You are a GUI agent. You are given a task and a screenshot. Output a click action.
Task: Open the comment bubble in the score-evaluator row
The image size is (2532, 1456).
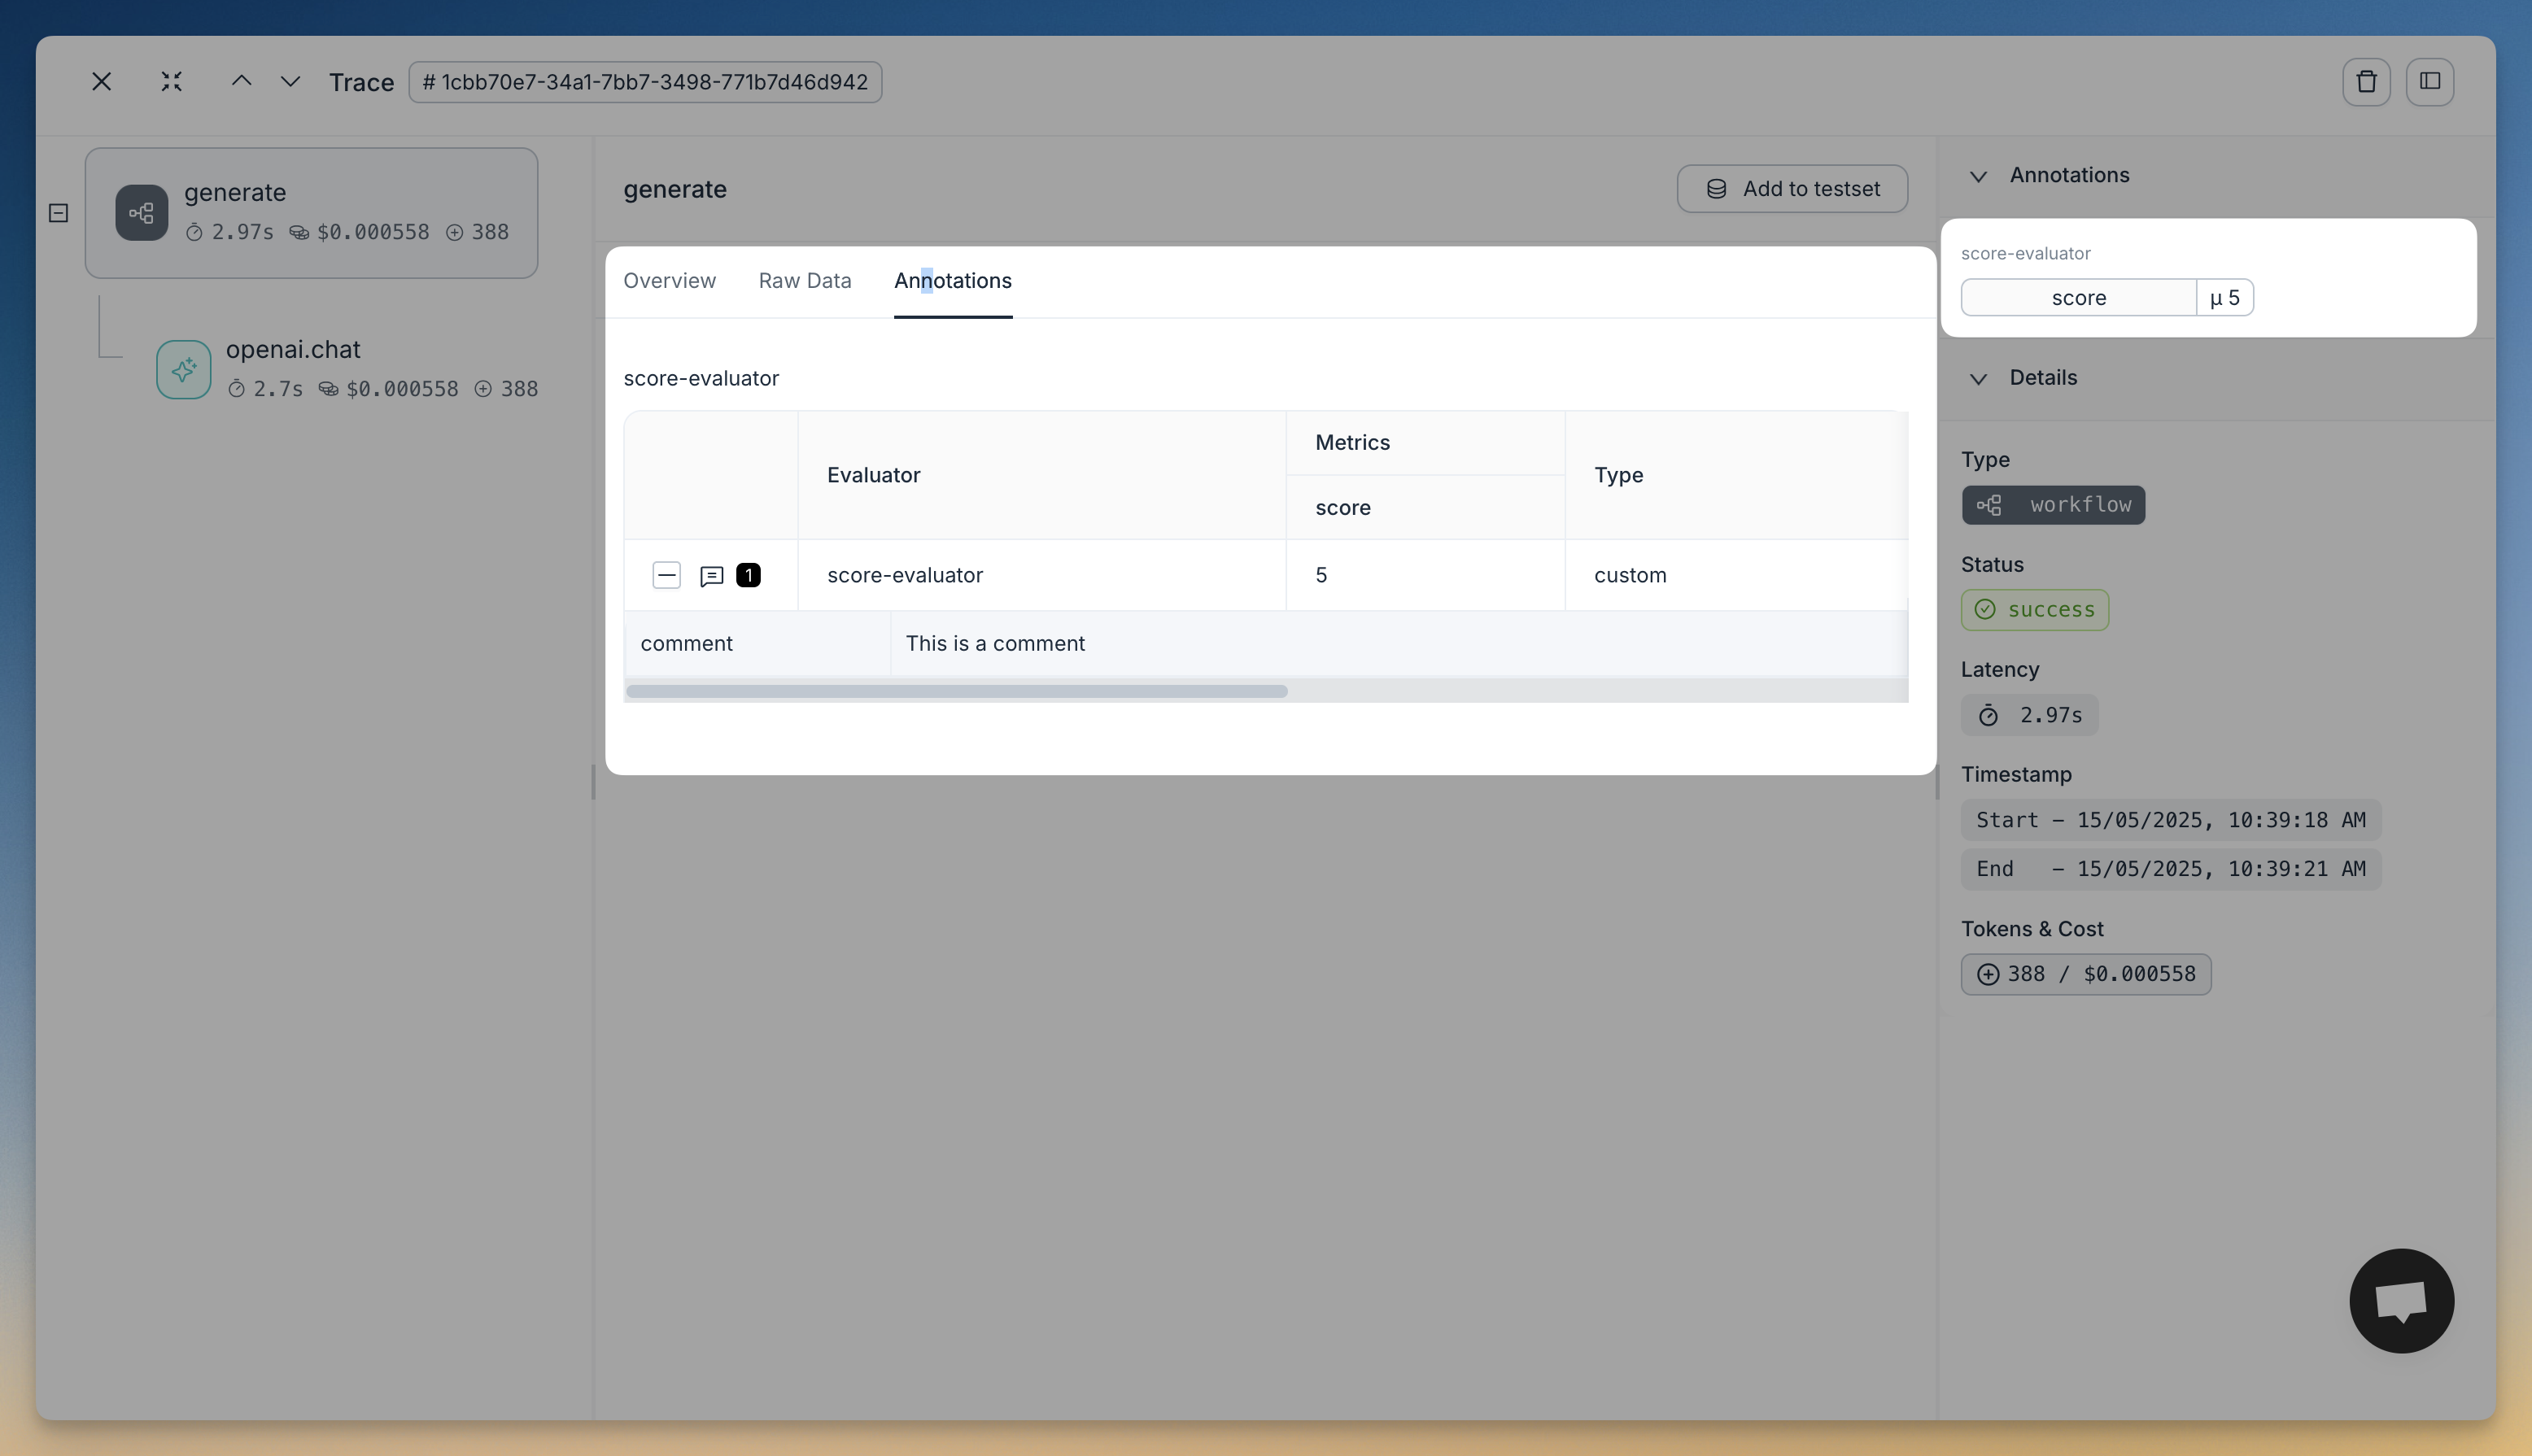click(x=710, y=575)
